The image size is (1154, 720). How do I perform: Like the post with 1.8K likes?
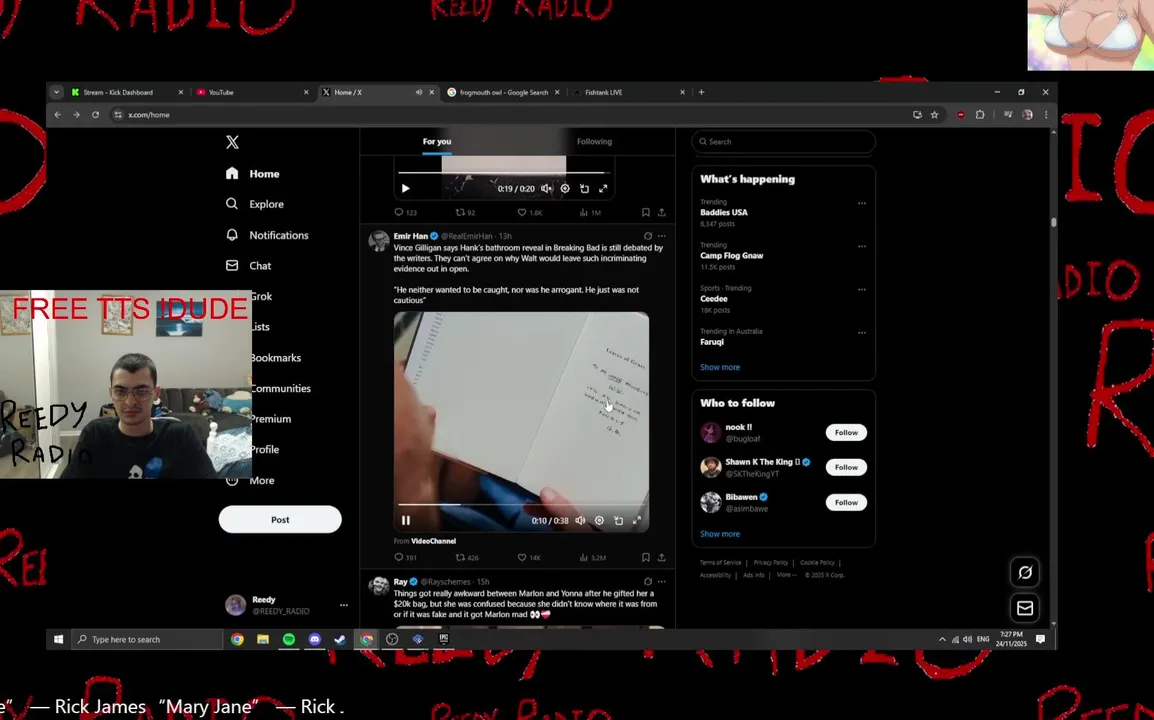click(529, 212)
